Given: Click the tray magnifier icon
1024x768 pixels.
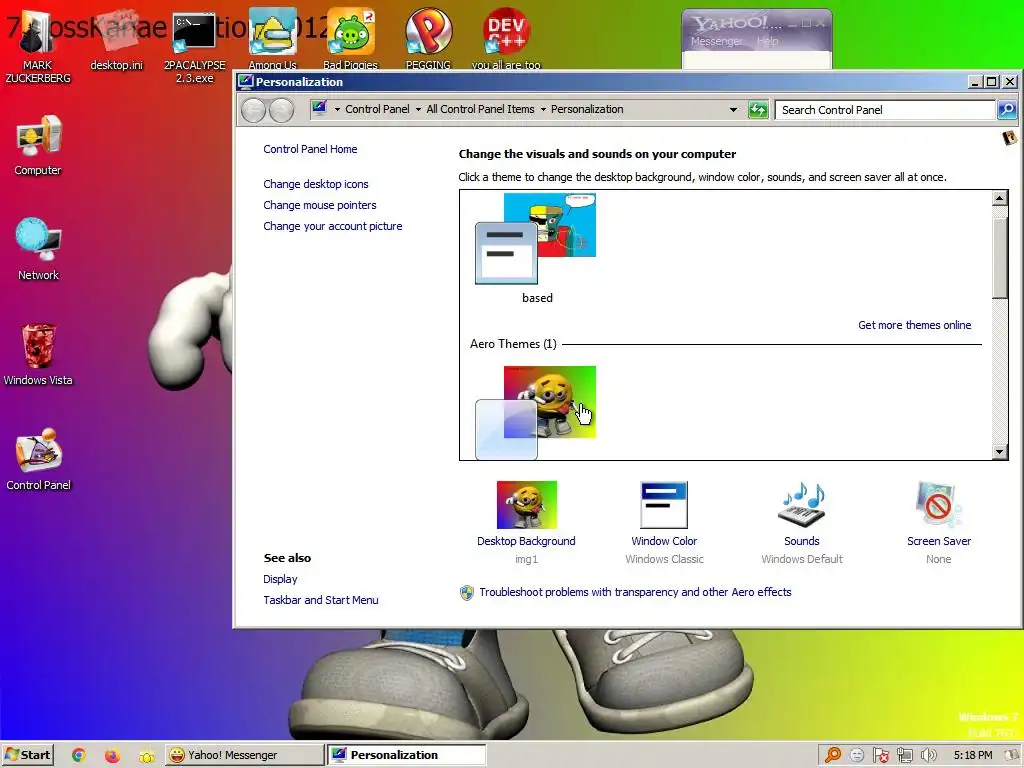Looking at the screenshot, I should (x=833, y=755).
